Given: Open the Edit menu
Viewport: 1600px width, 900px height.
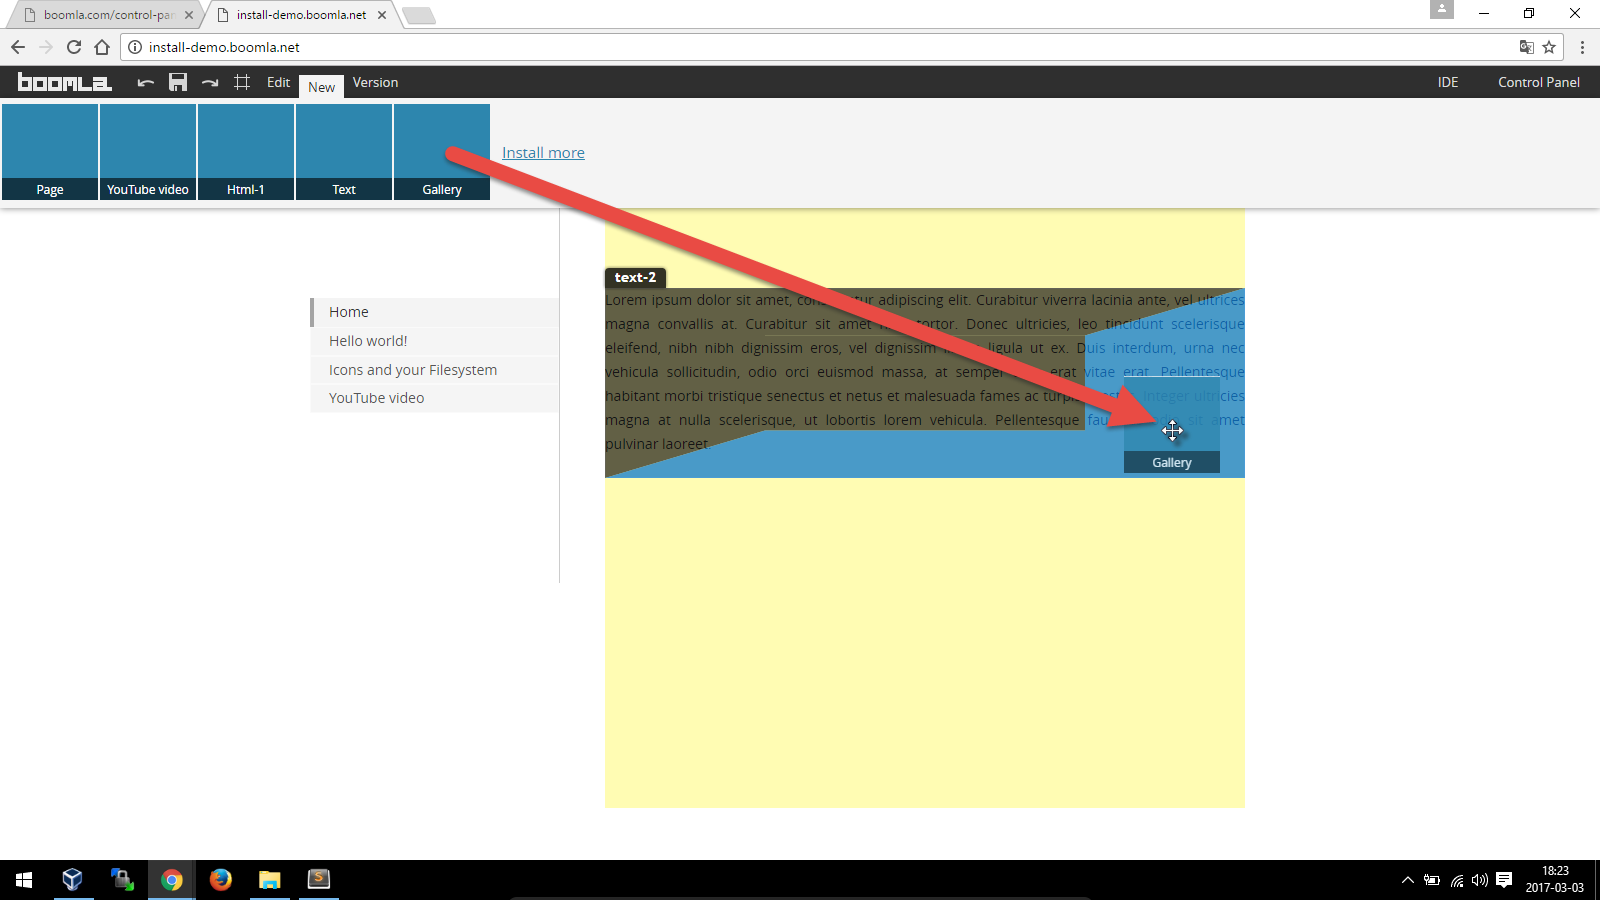Looking at the screenshot, I should 278,83.
